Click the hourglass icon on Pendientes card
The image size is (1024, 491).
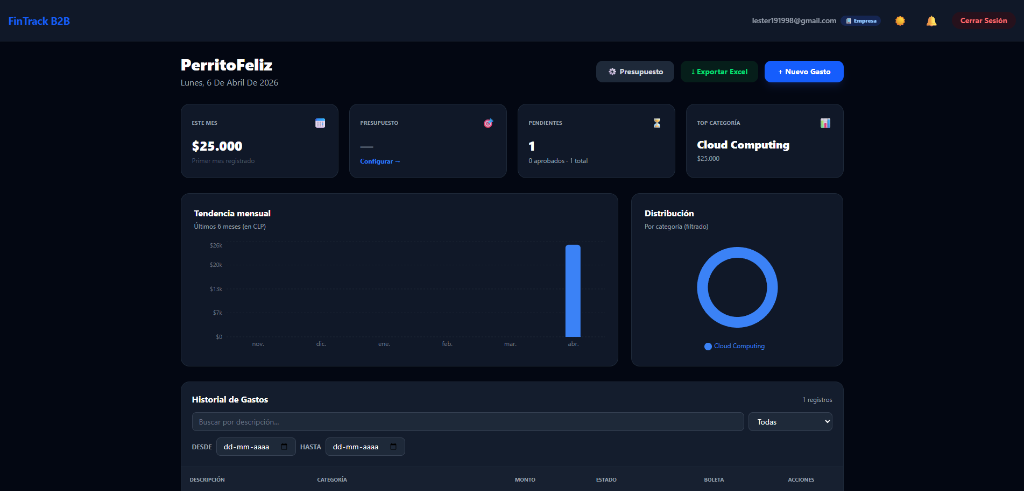657,123
